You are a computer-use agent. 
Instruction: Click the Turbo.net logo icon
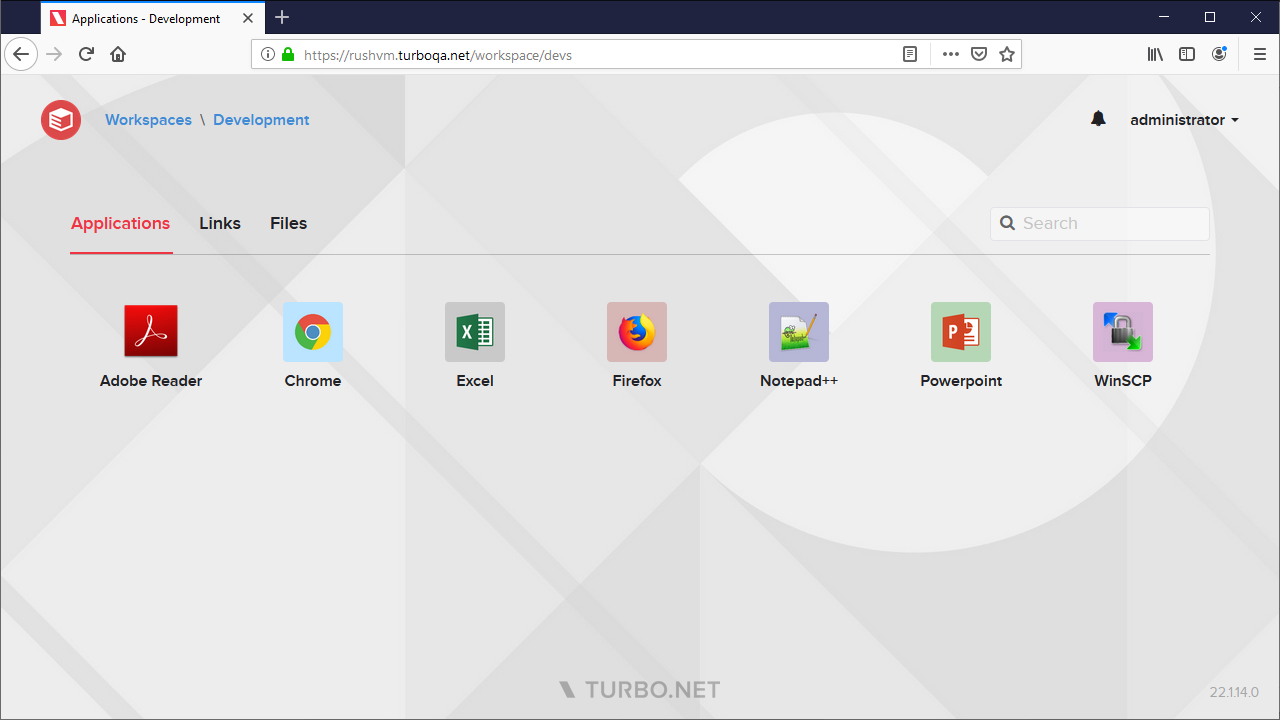[x=60, y=119]
